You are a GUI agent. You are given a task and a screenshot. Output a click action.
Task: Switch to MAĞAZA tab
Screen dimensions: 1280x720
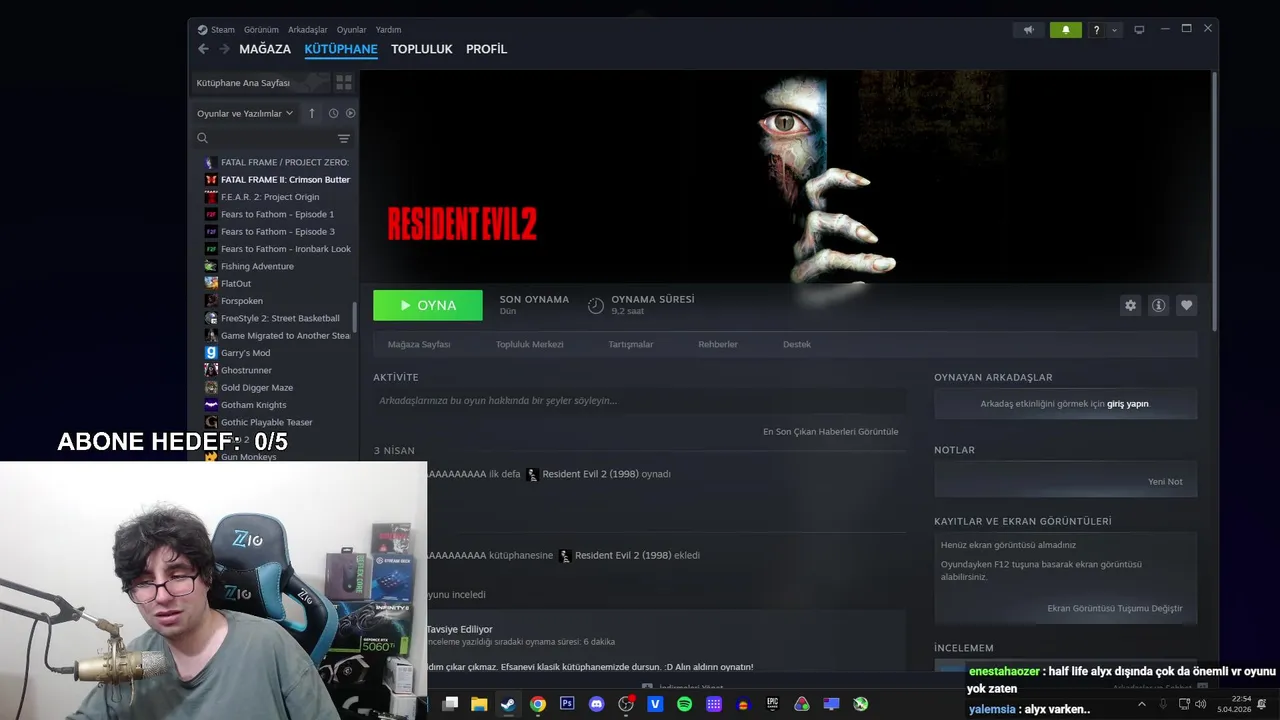(x=265, y=49)
